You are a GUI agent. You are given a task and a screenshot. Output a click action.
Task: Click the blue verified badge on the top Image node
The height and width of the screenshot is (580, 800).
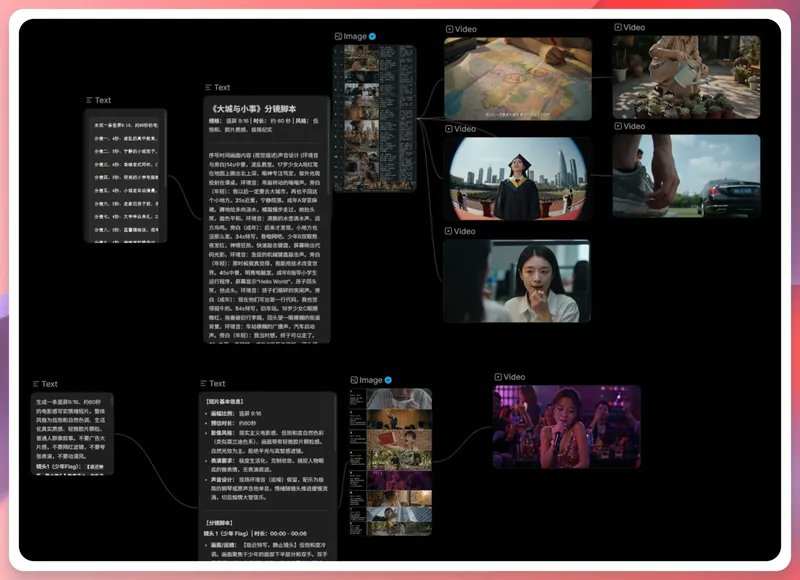(372, 36)
